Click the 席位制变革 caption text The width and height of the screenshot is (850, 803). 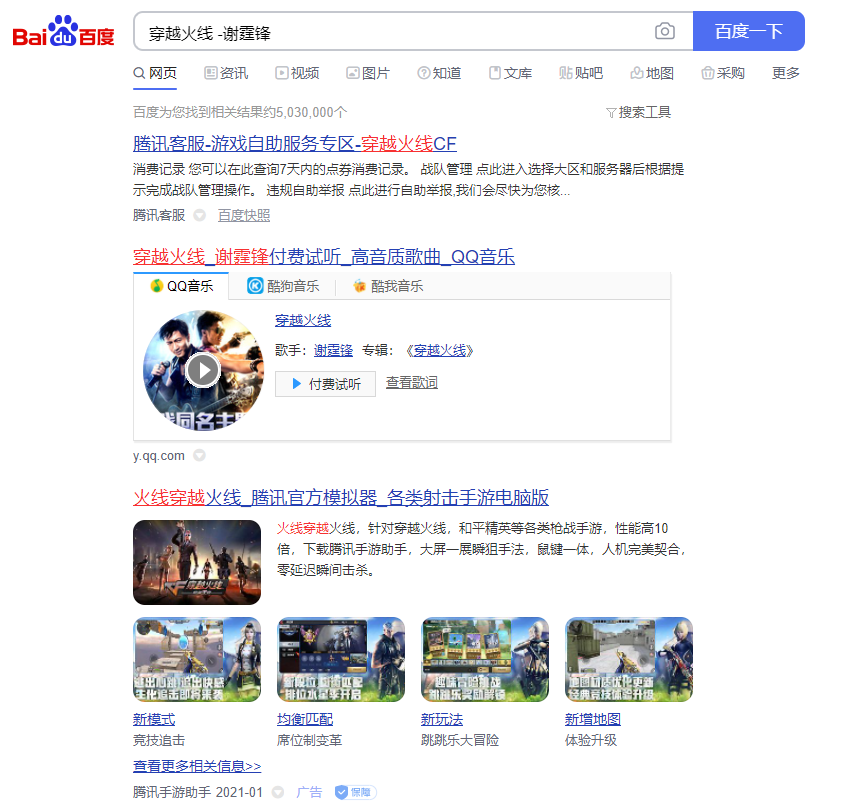pos(310,740)
